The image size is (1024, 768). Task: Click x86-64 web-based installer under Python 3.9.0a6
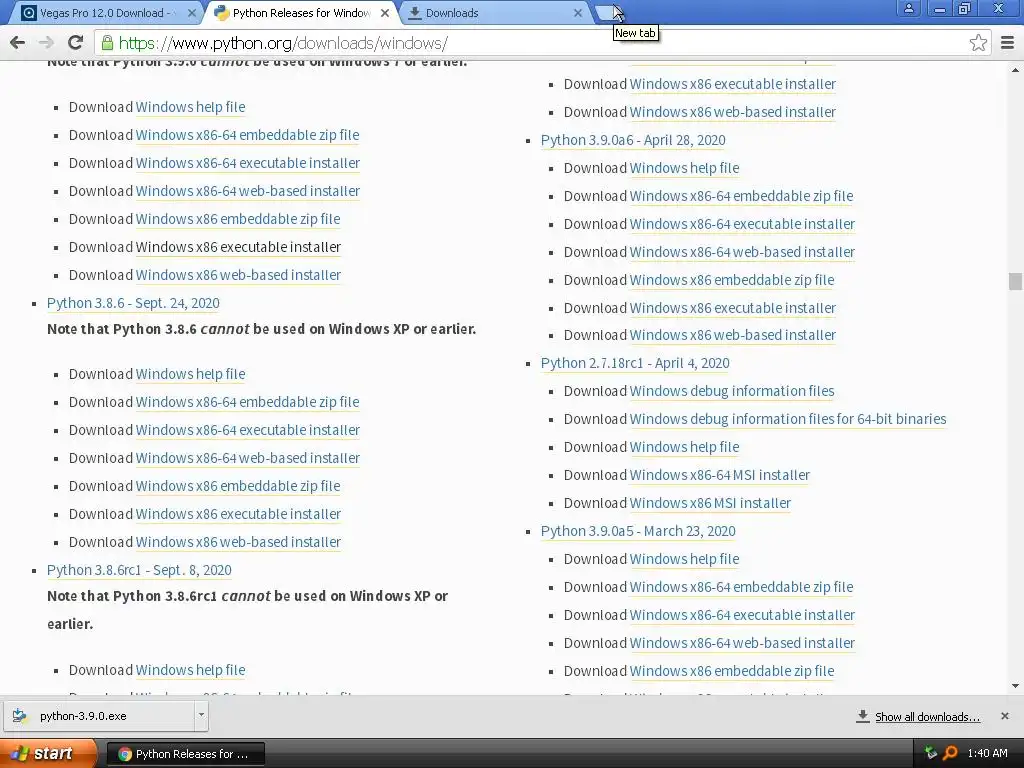(743, 253)
